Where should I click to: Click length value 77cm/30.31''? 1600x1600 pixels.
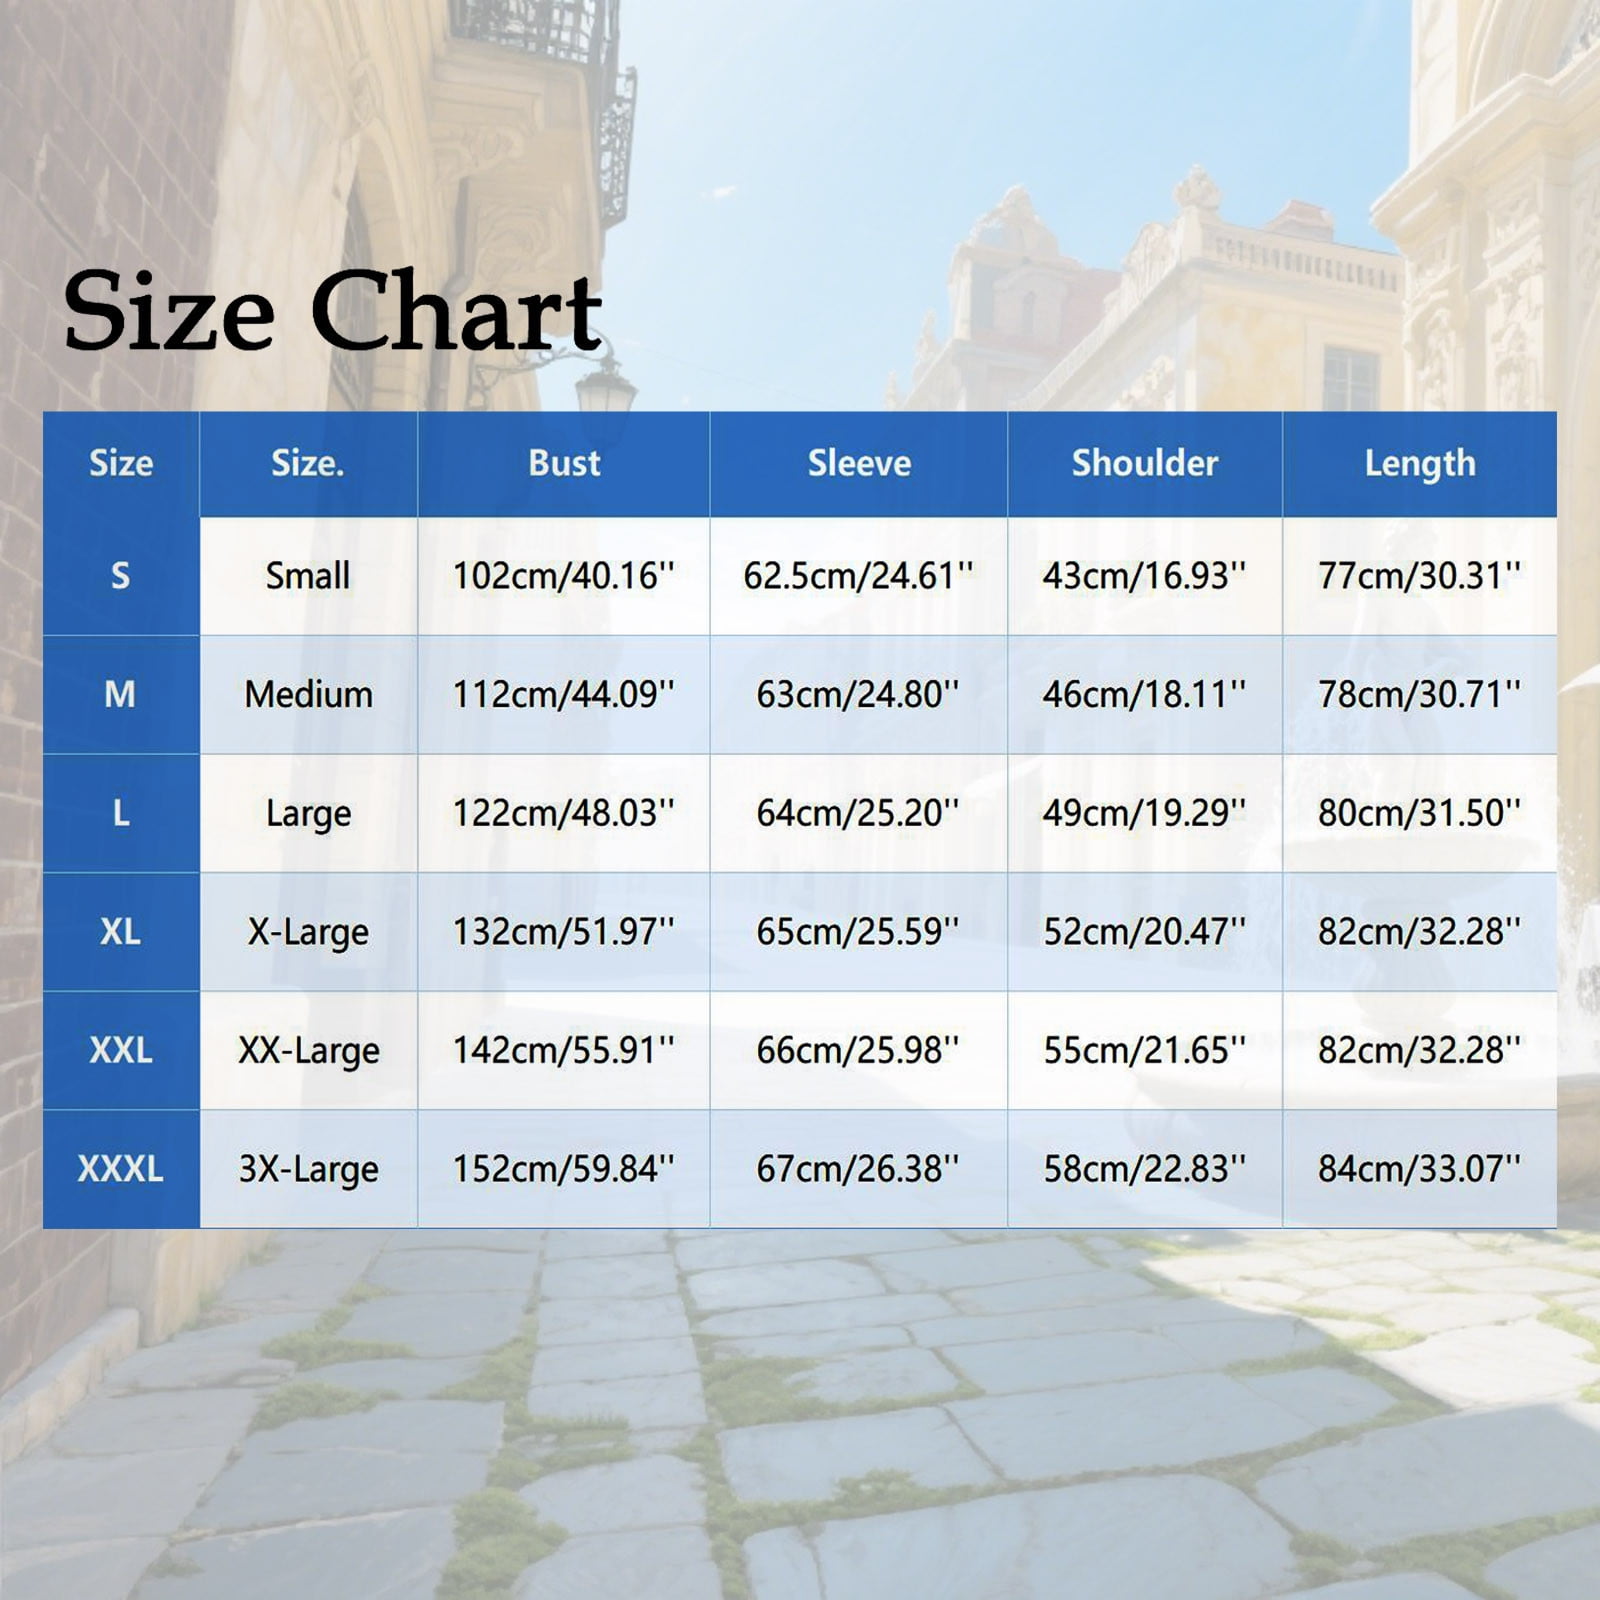pos(1419,576)
